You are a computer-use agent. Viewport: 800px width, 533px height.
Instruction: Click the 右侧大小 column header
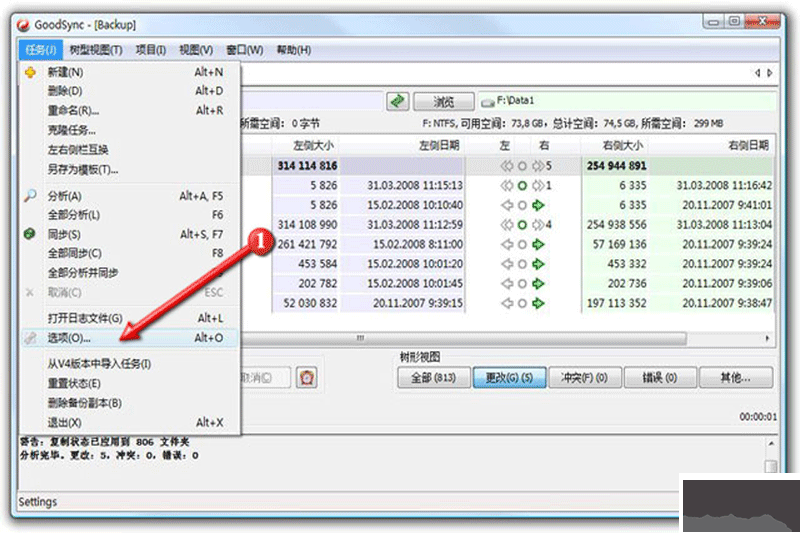615,145
